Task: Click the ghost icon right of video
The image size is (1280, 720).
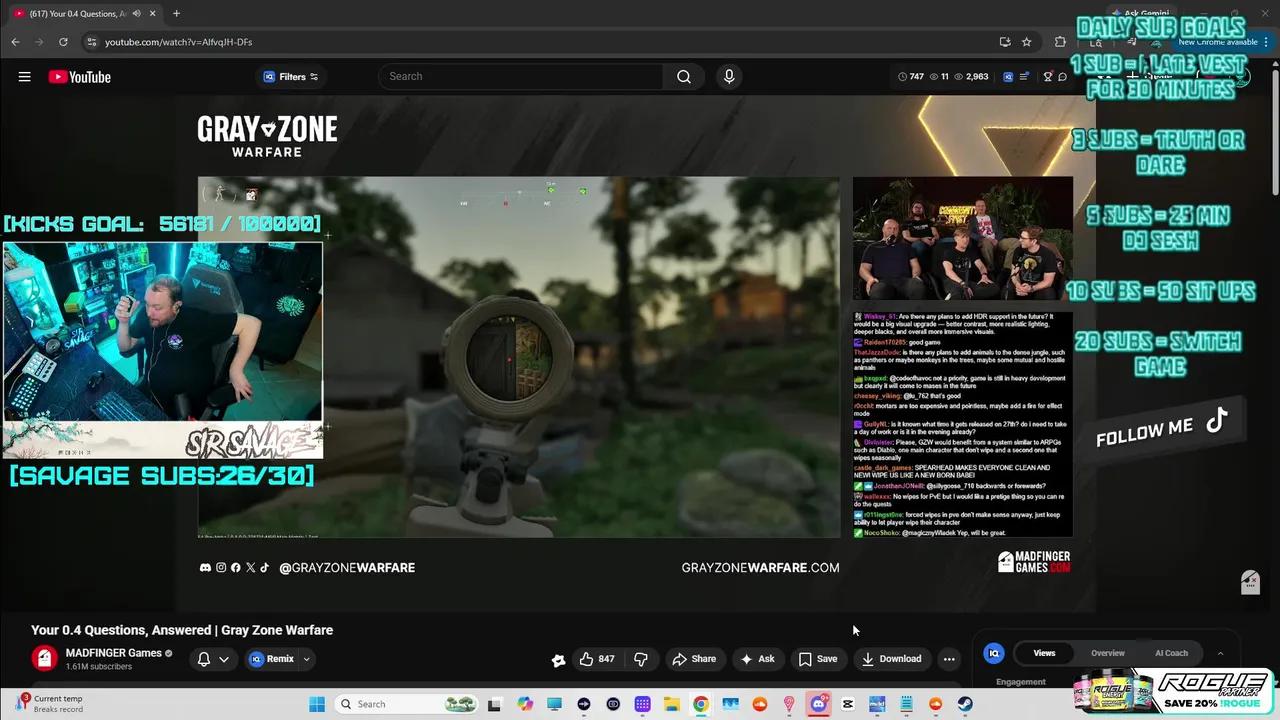Action: 1250,582
